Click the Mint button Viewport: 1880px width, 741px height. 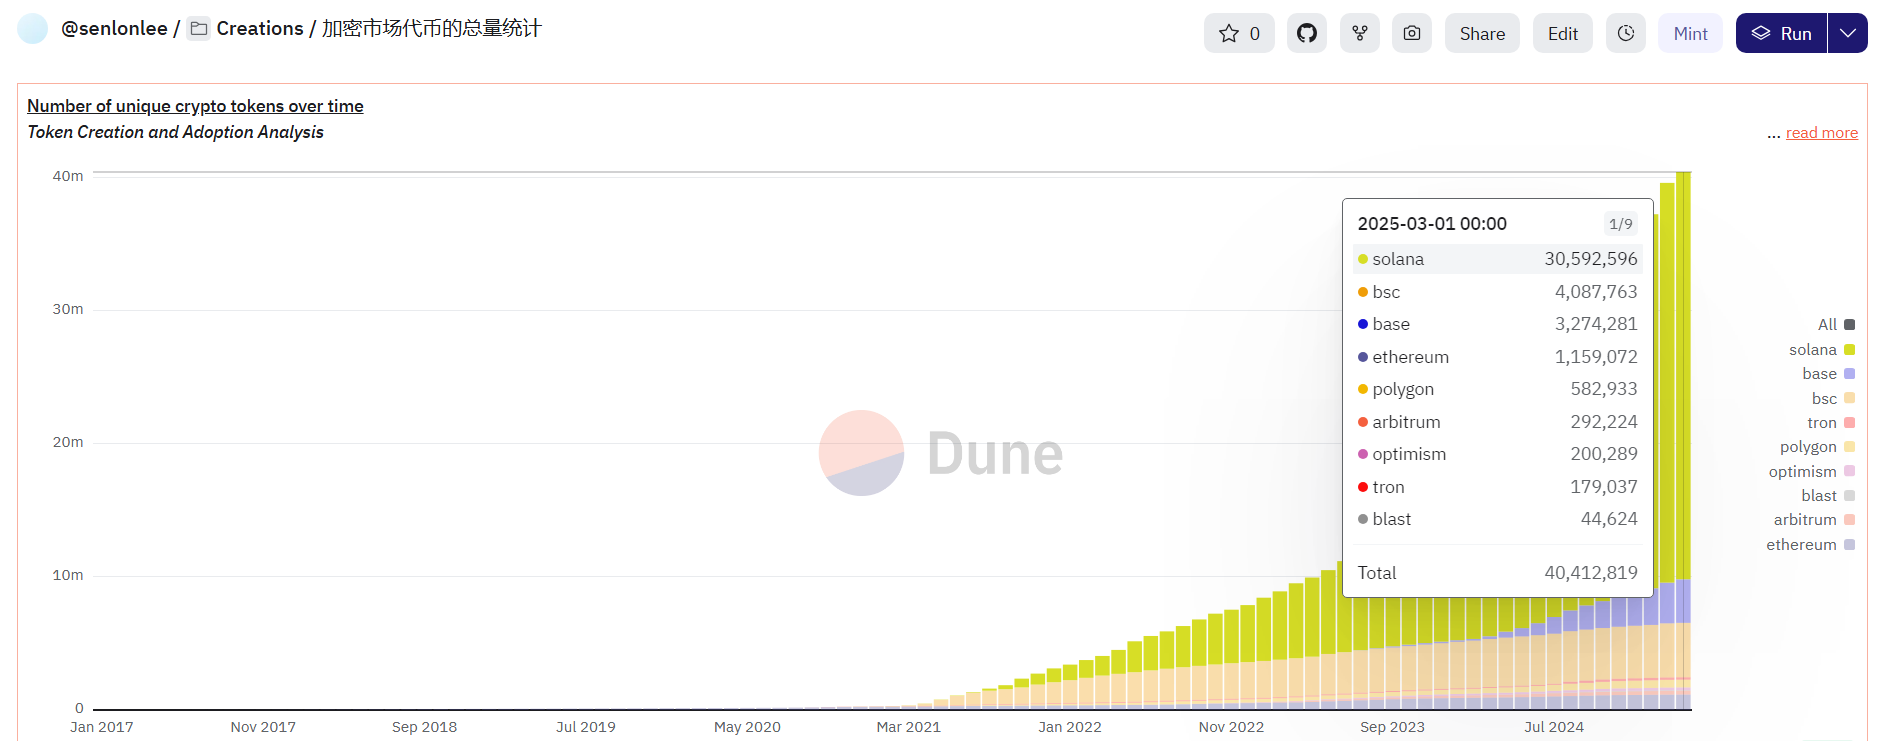pyautogui.click(x=1690, y=33)
